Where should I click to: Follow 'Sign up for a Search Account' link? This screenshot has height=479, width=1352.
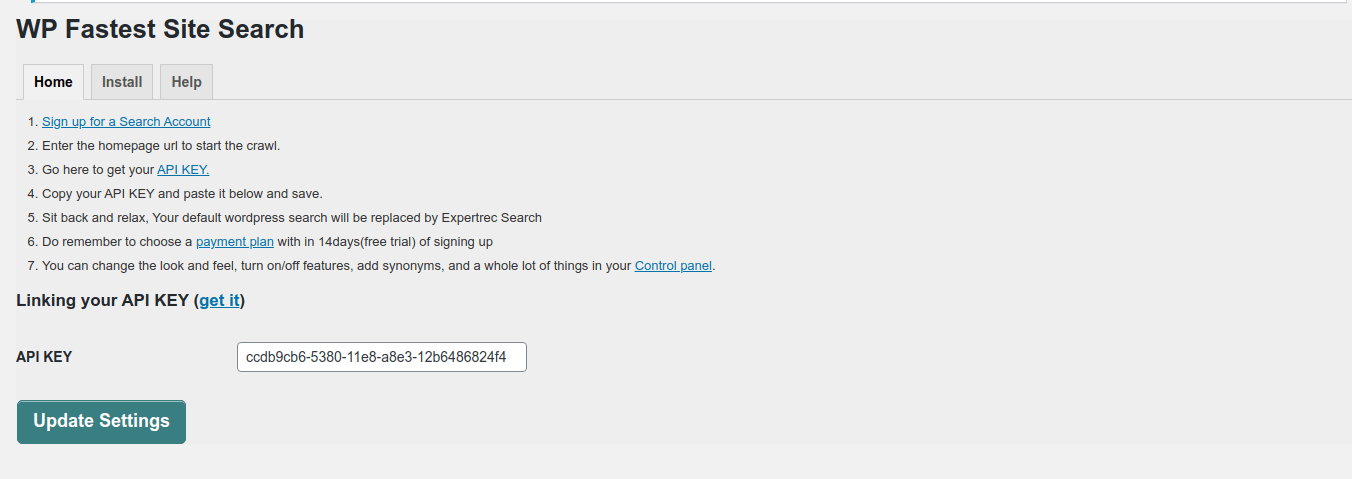click(126, 122)
